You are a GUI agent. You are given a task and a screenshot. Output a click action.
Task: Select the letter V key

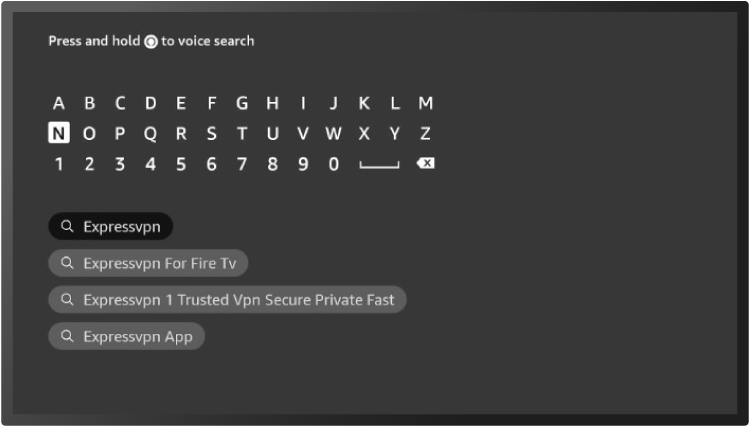point(303,134)
